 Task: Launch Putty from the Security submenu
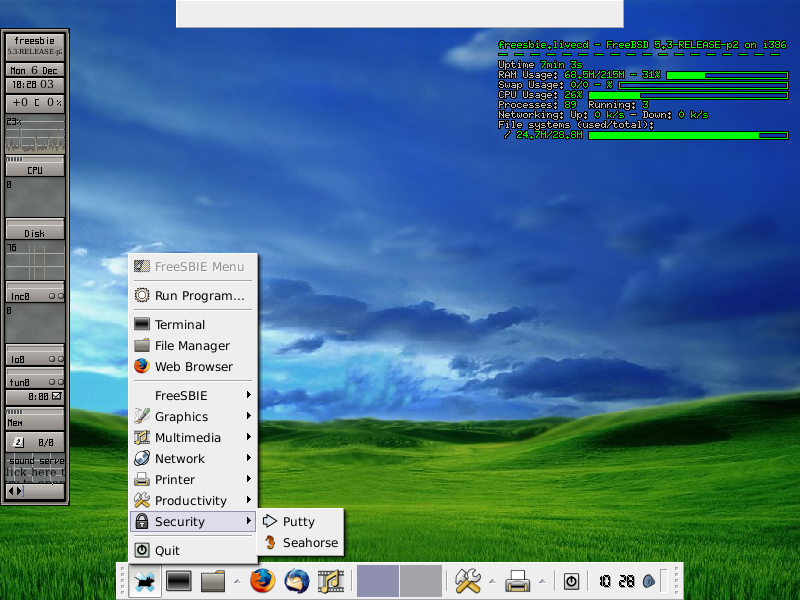[x=301, y=521]
